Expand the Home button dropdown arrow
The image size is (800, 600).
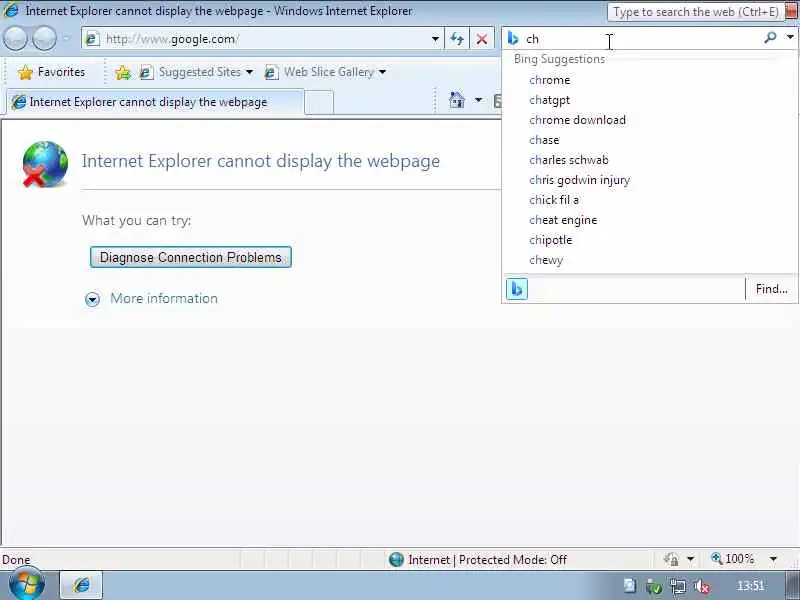(478, 100)
